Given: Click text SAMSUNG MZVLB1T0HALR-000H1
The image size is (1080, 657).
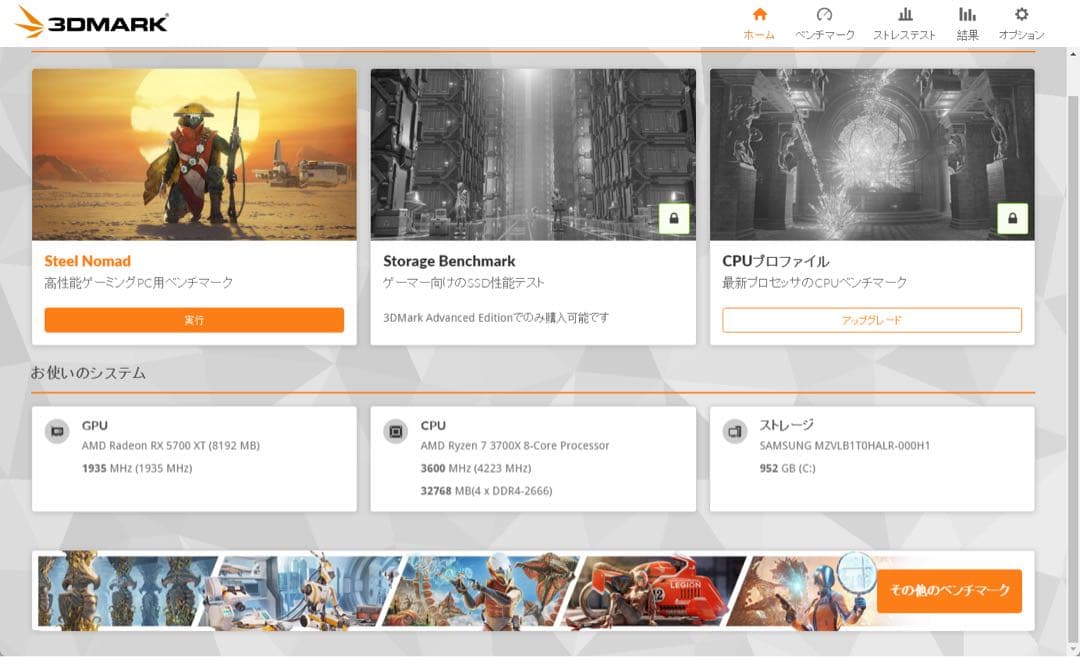Looking at the screenshot, I should tap(844, 446).
